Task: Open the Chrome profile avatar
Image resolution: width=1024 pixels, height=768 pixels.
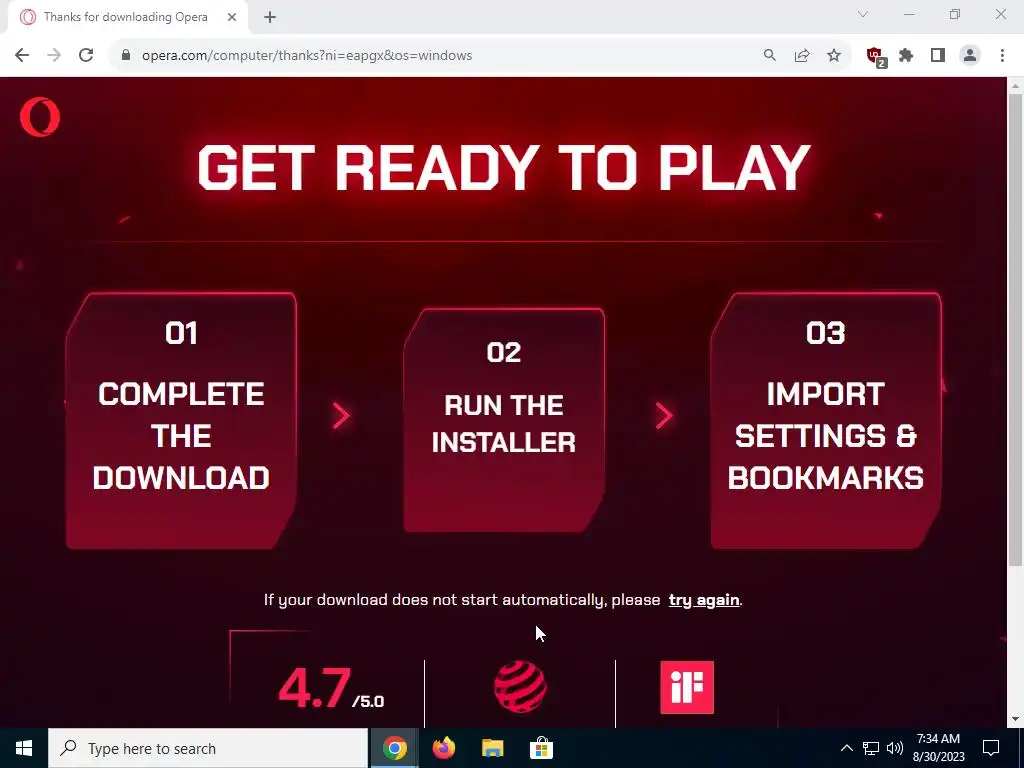Action: click(x=970, y=56)
